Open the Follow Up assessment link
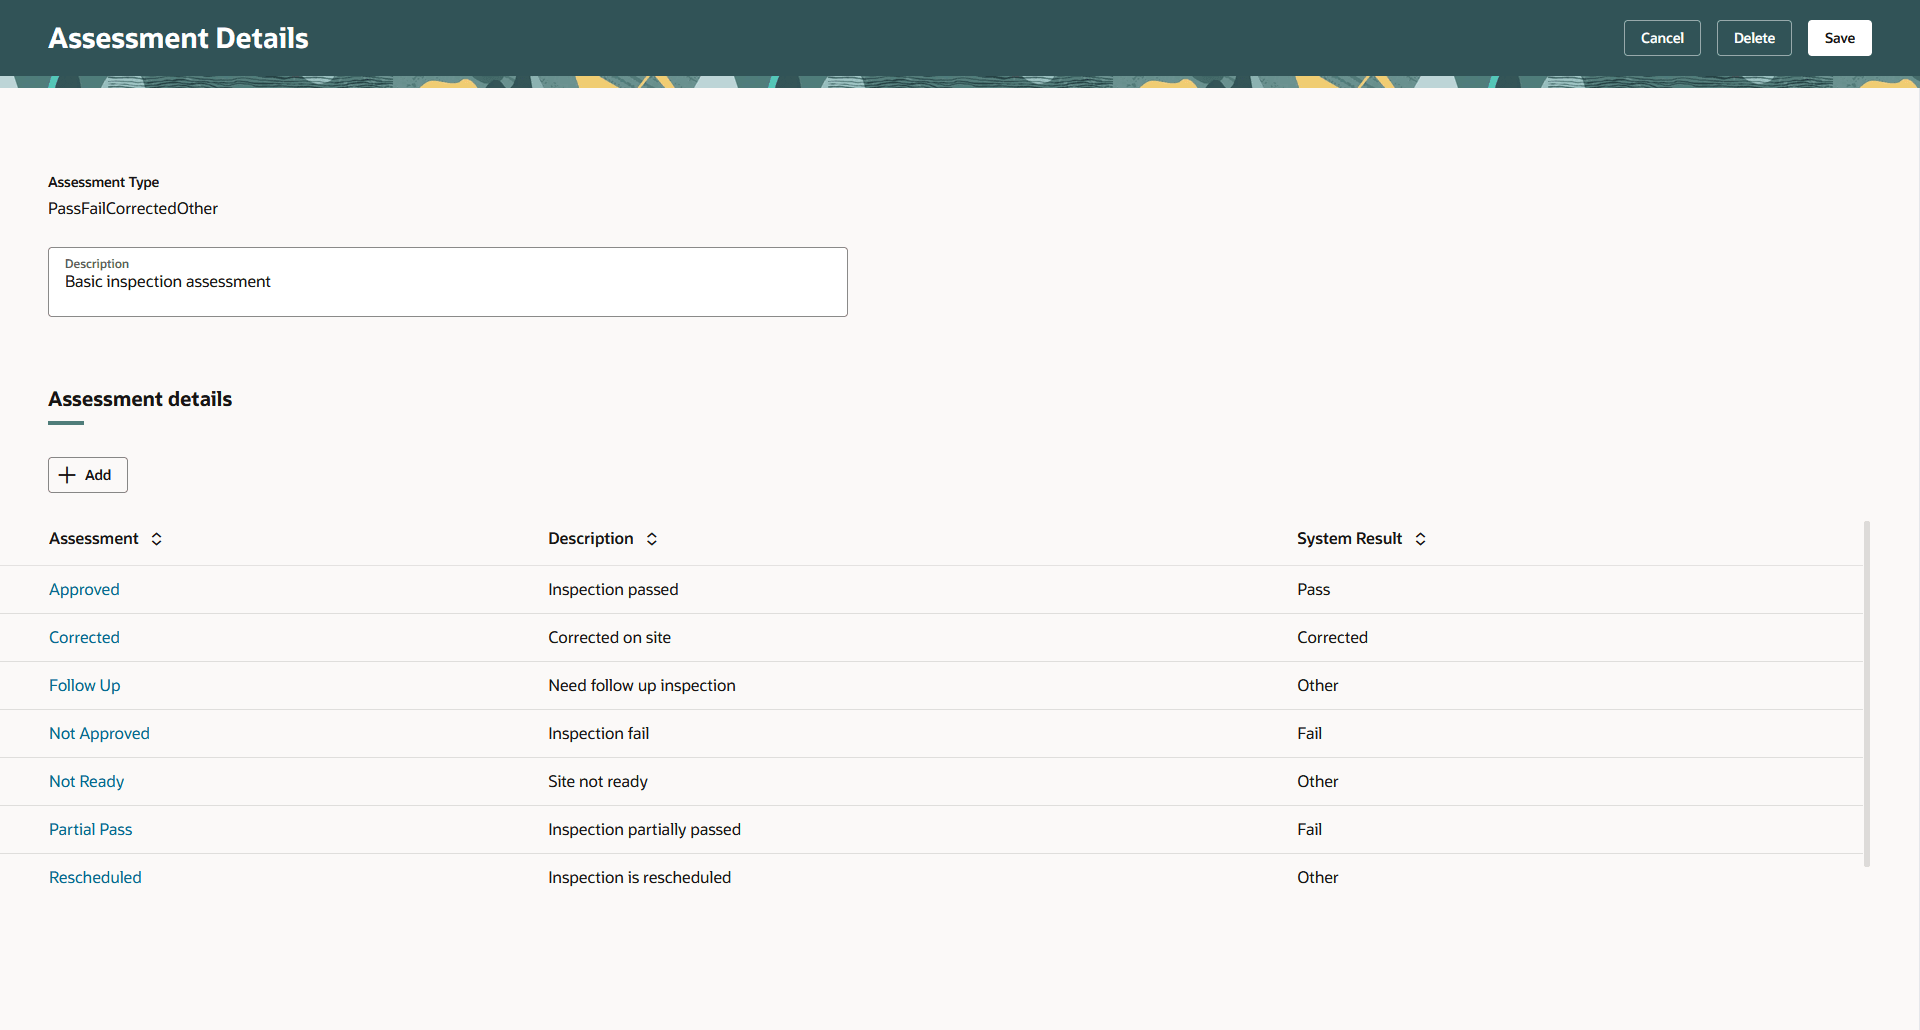The image size is (1920, 1030). pyautogui.click(x=85, y=686)
